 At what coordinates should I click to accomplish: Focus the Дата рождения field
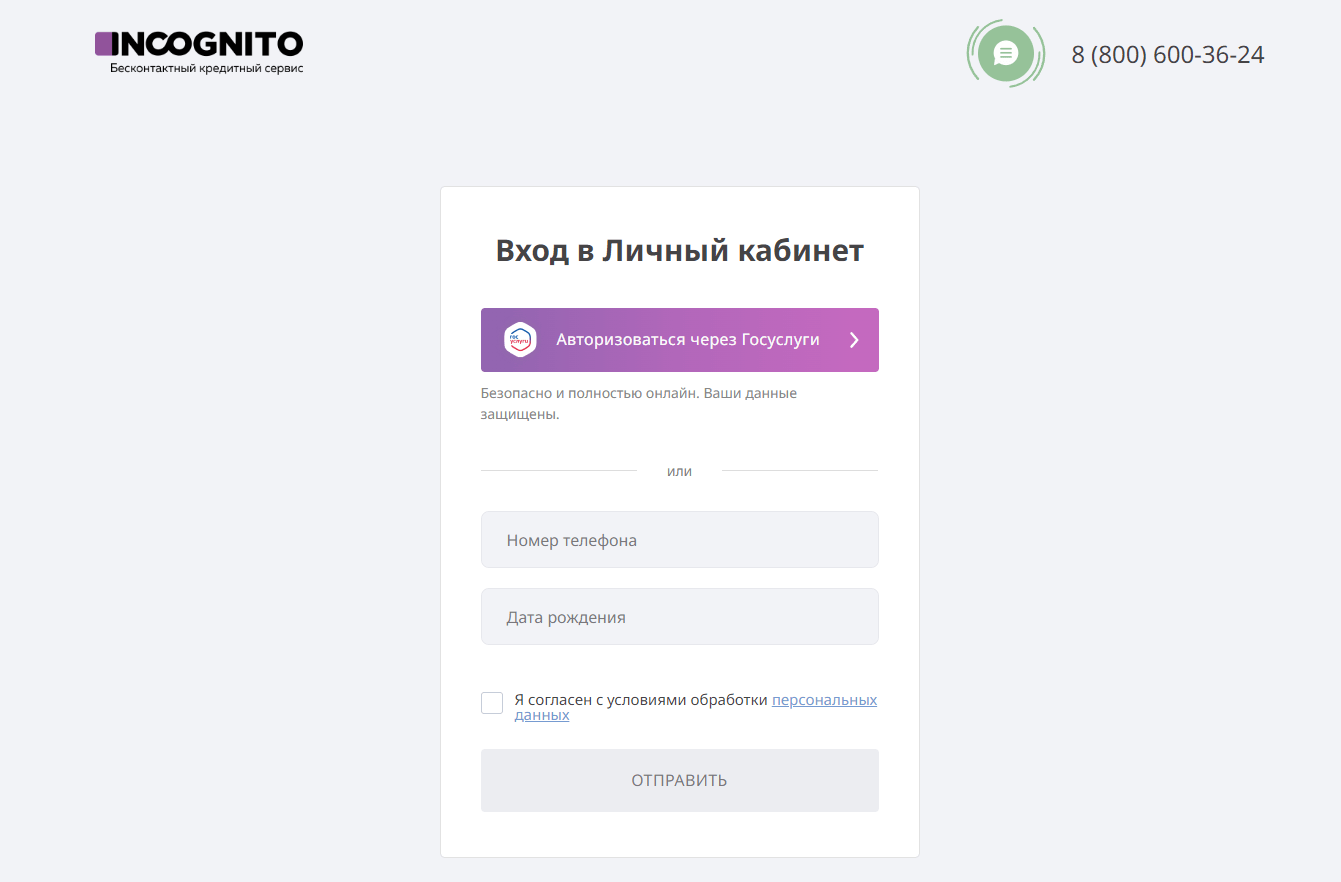pos(680,617)
